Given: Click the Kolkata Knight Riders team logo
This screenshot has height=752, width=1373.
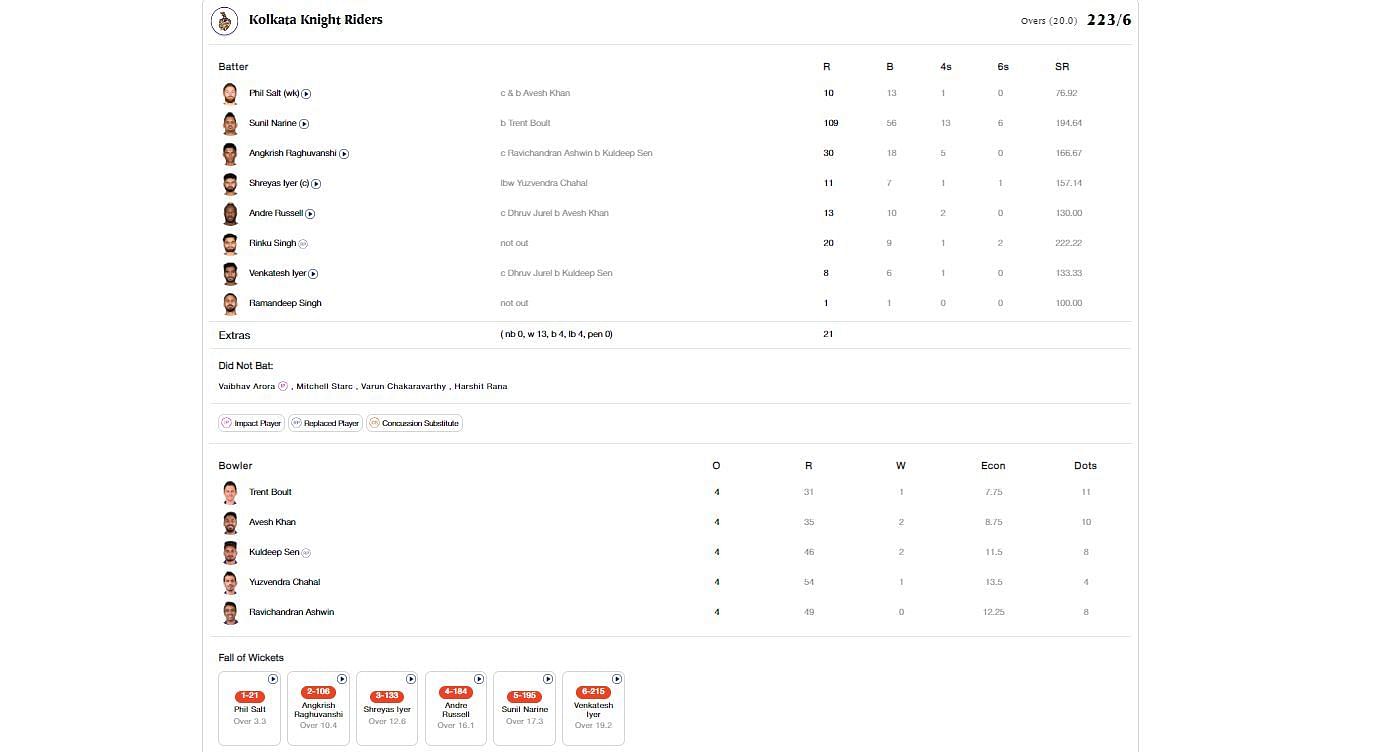Looking at the screenshot, I should coord(225,21).
